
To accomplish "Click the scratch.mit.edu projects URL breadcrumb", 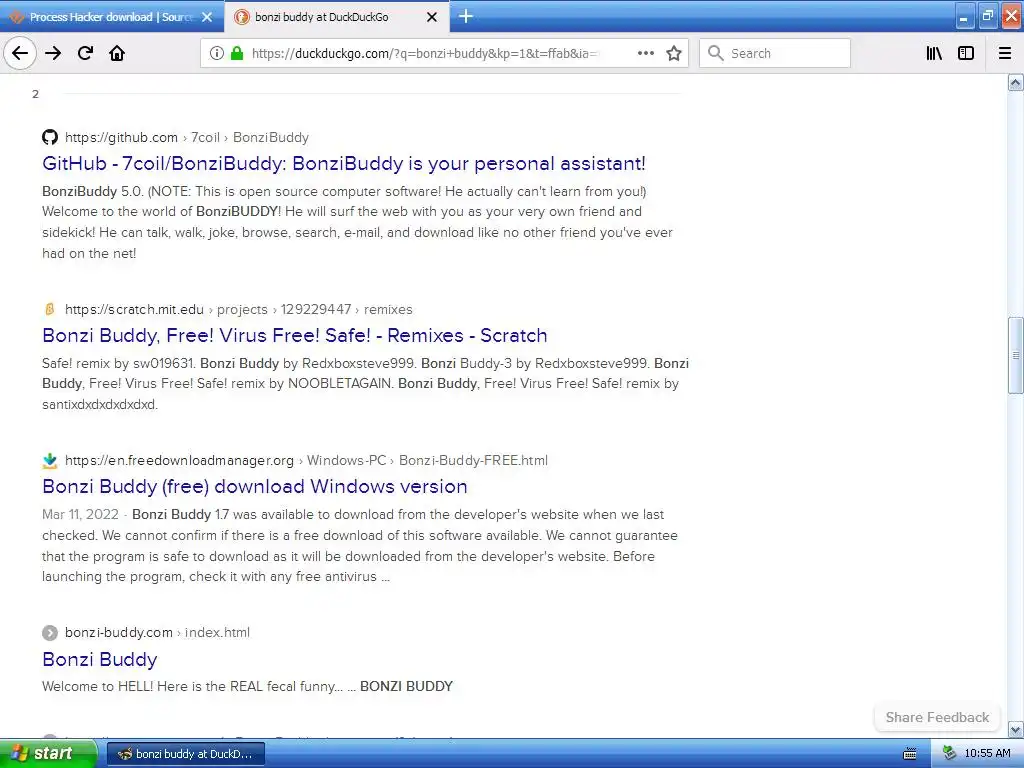I will click(238, 309).
